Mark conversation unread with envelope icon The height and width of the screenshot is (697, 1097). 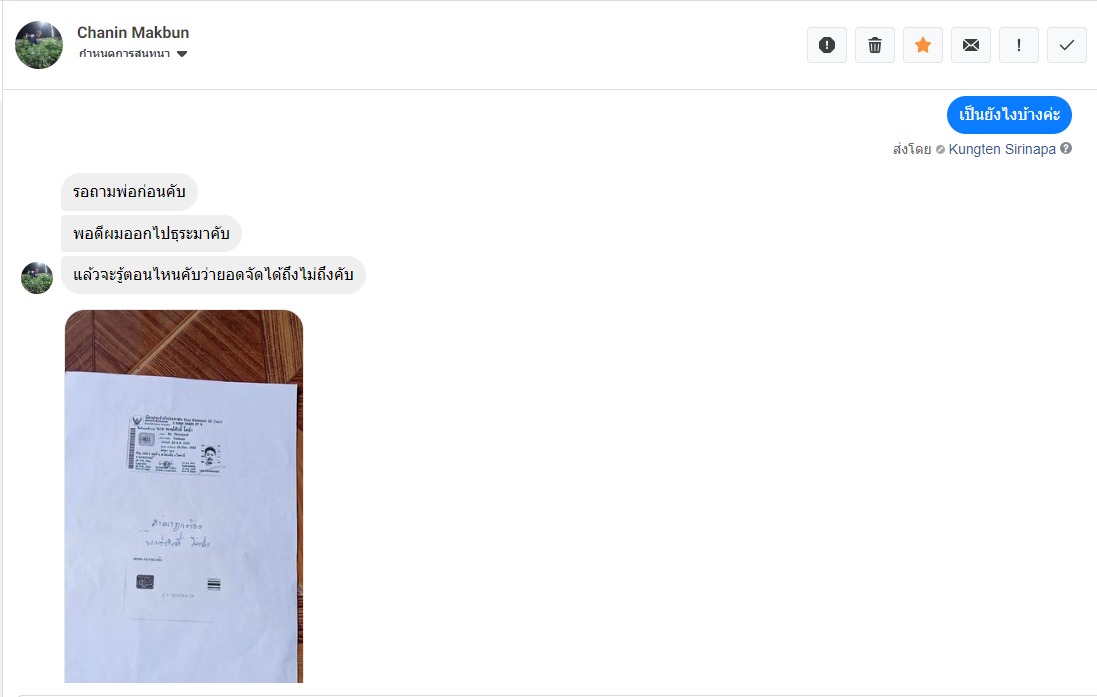pyautogui.click(x=970, y=45)
